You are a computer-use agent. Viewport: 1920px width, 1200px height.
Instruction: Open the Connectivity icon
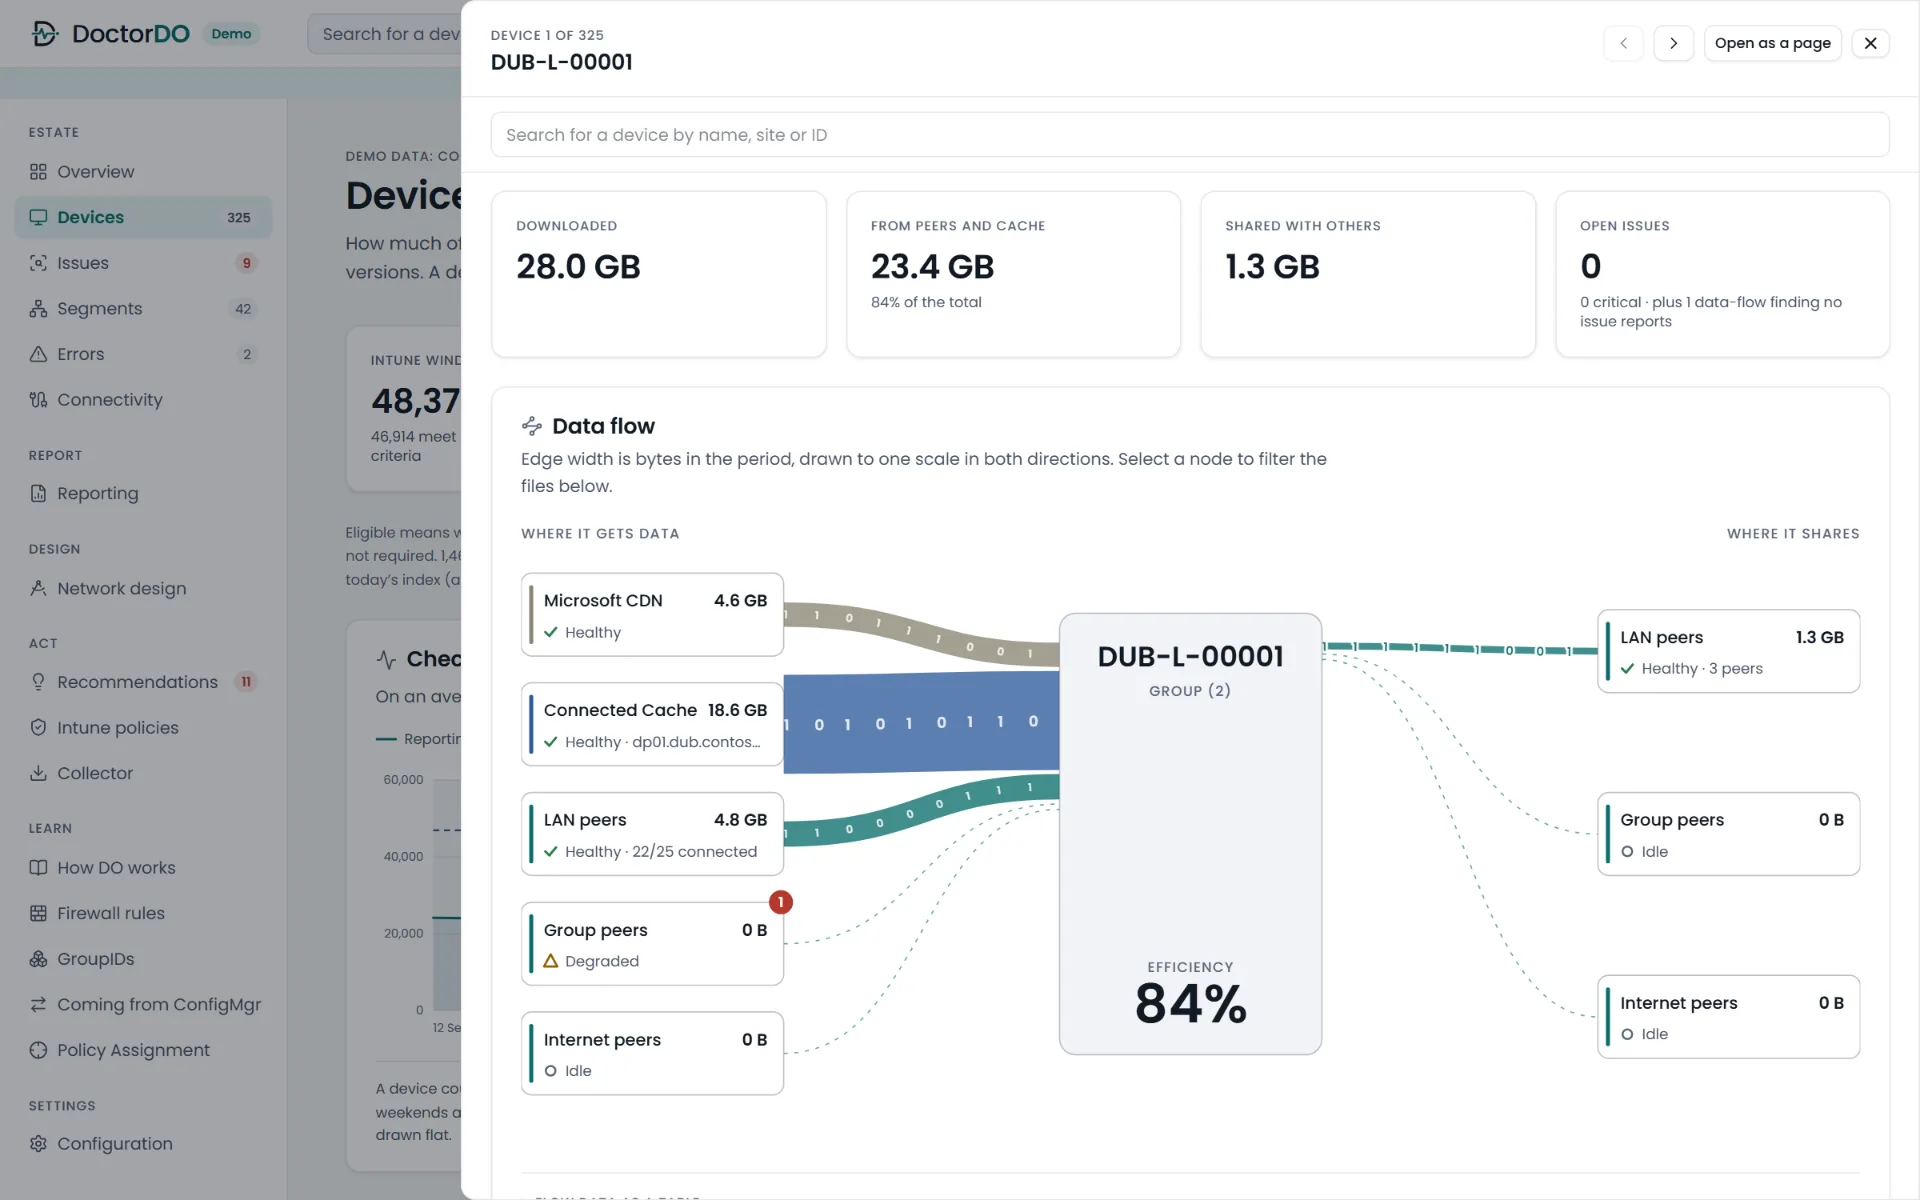pos(38,400)
